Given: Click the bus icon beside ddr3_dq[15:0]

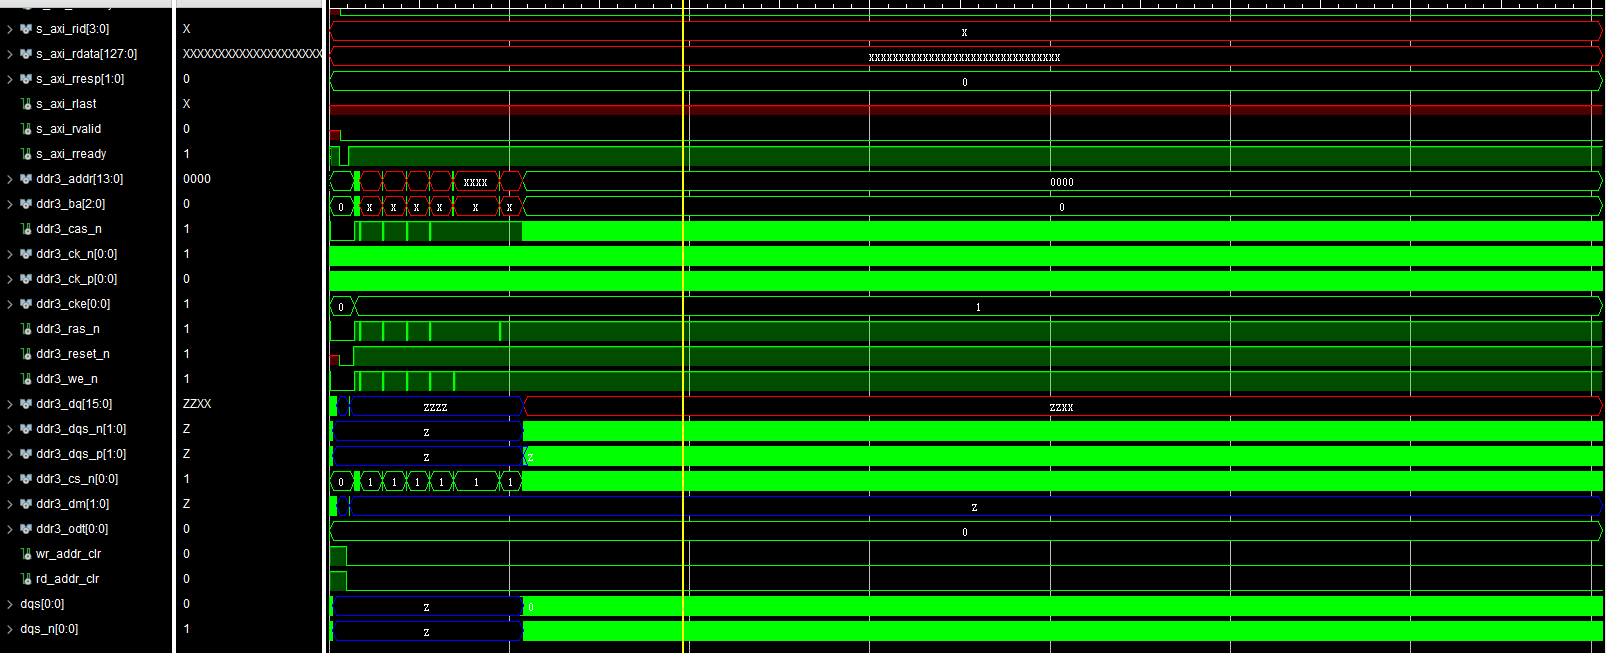Looking at the screenshot, I should tap(26, 404).
